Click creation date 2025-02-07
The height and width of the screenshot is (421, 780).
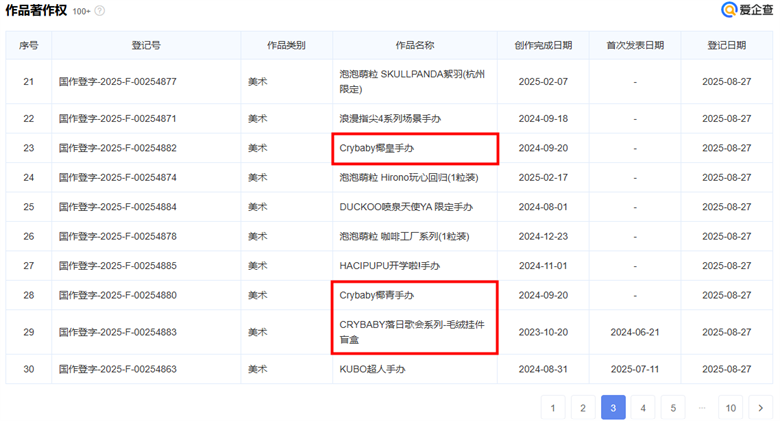[543, 82]
